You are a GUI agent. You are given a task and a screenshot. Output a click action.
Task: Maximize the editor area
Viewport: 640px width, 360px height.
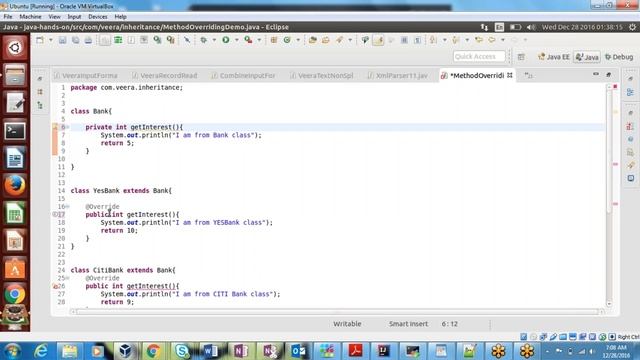pos(609,74)
